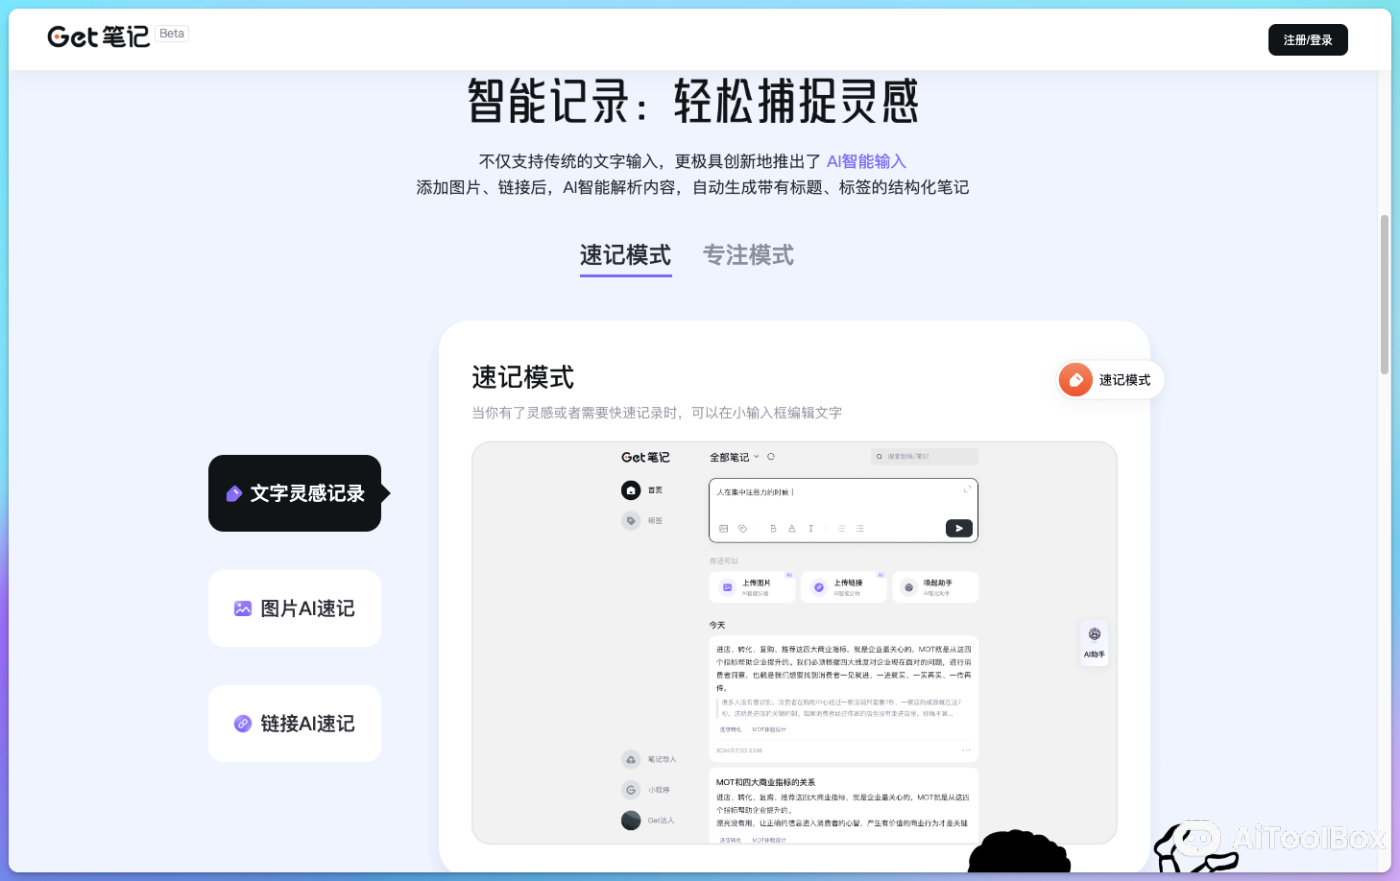1400x881 pixels.
Task: Click the send arrow in the note input
Action: point(959,528)
